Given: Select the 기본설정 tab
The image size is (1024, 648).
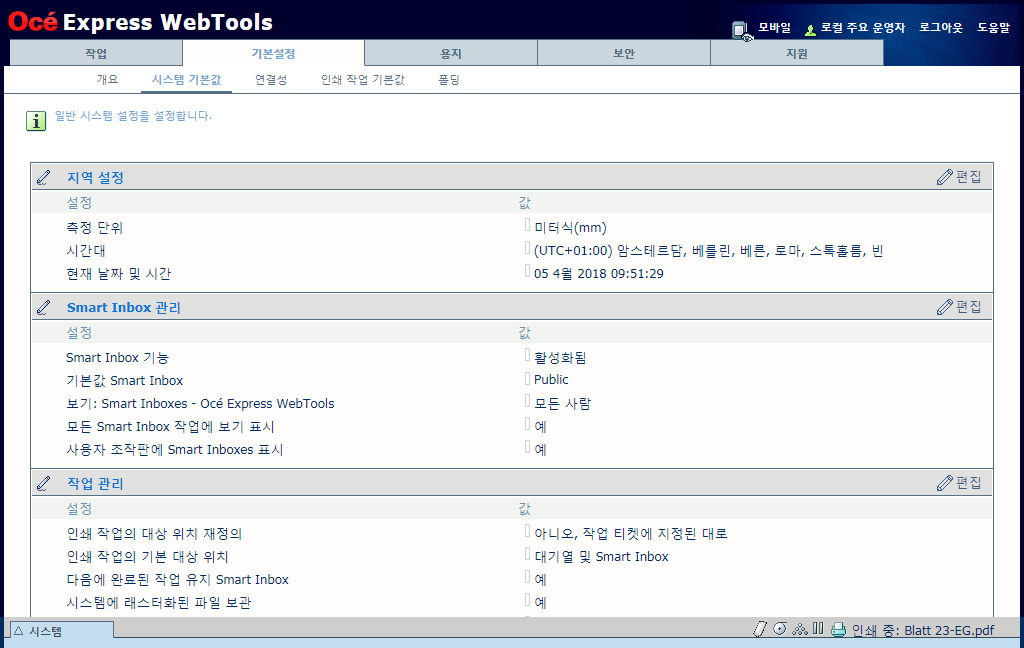Looking at the screenshot, I should (x=274, y=54).
